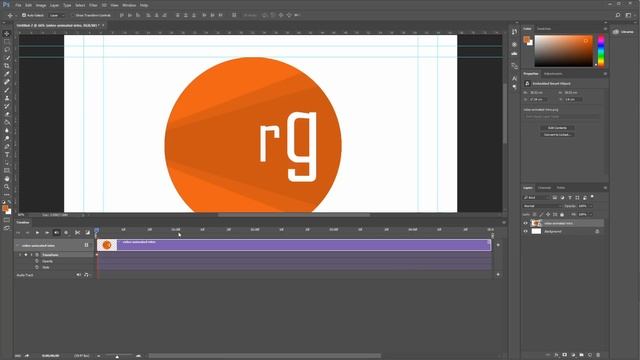The image size is (640, 360).
Task: Select the Pen tool
Action: pyautogui.click(x=7, y=147)
